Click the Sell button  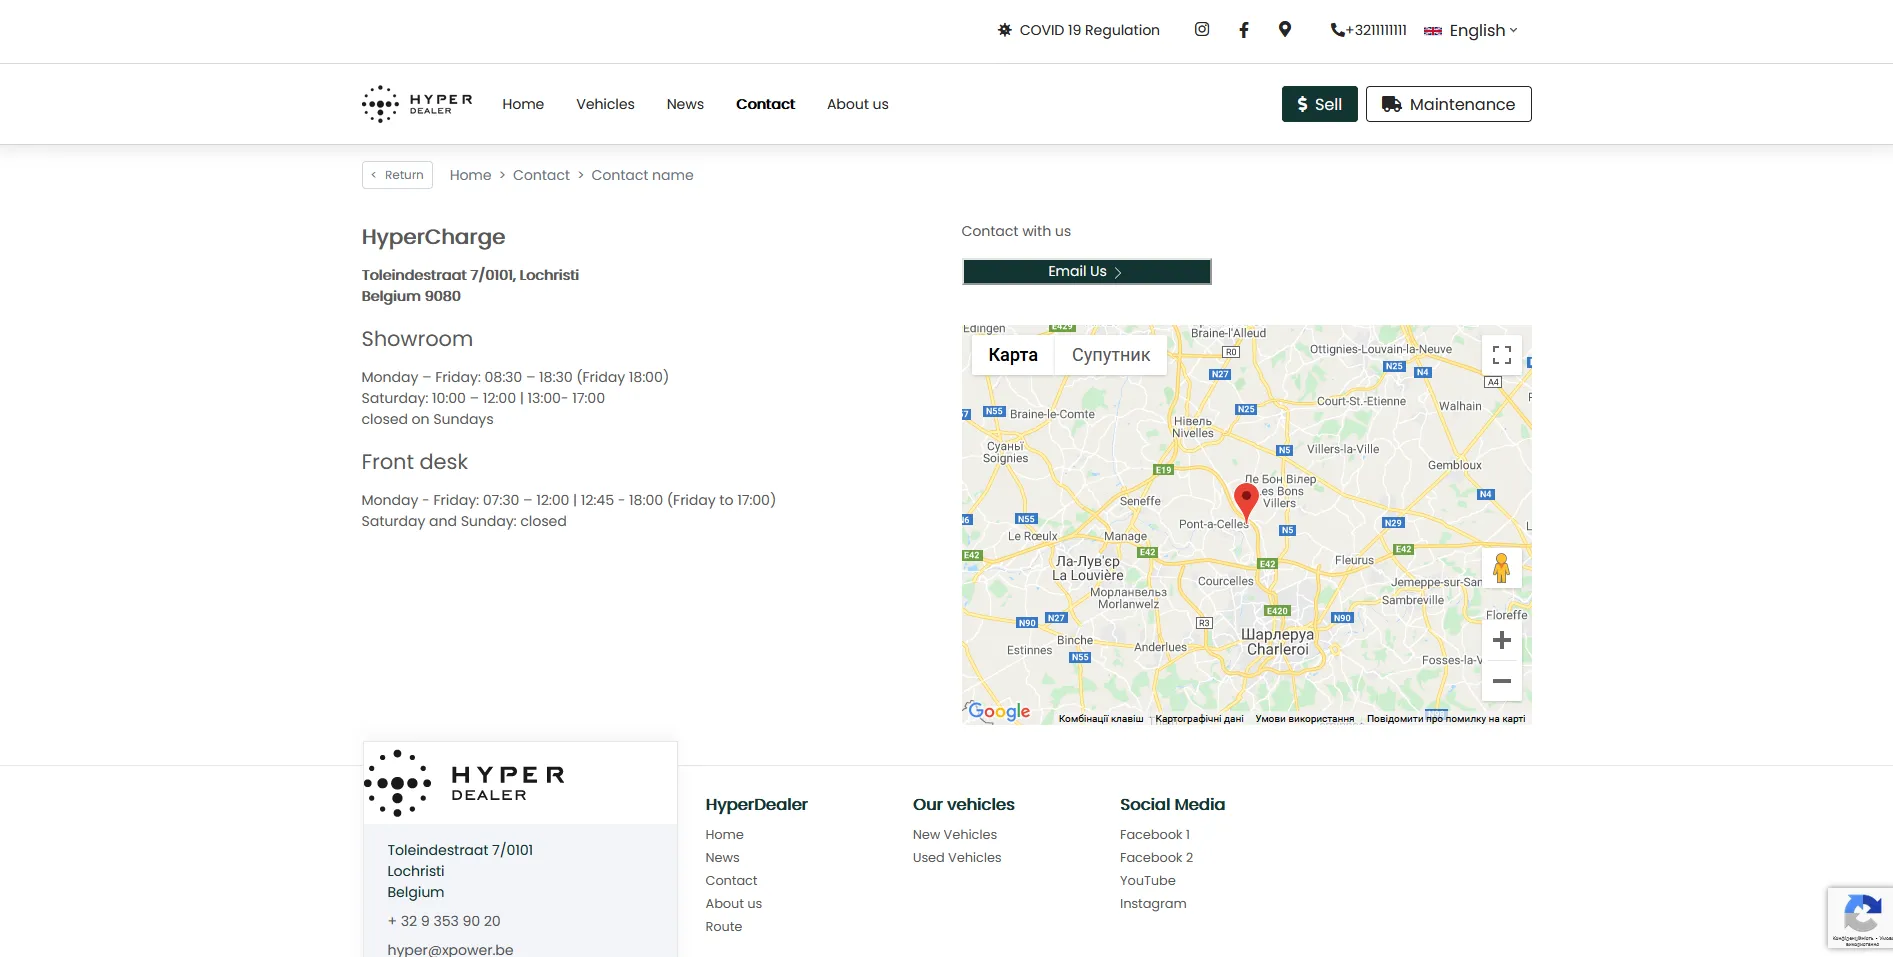click(x=1319, y=104)
